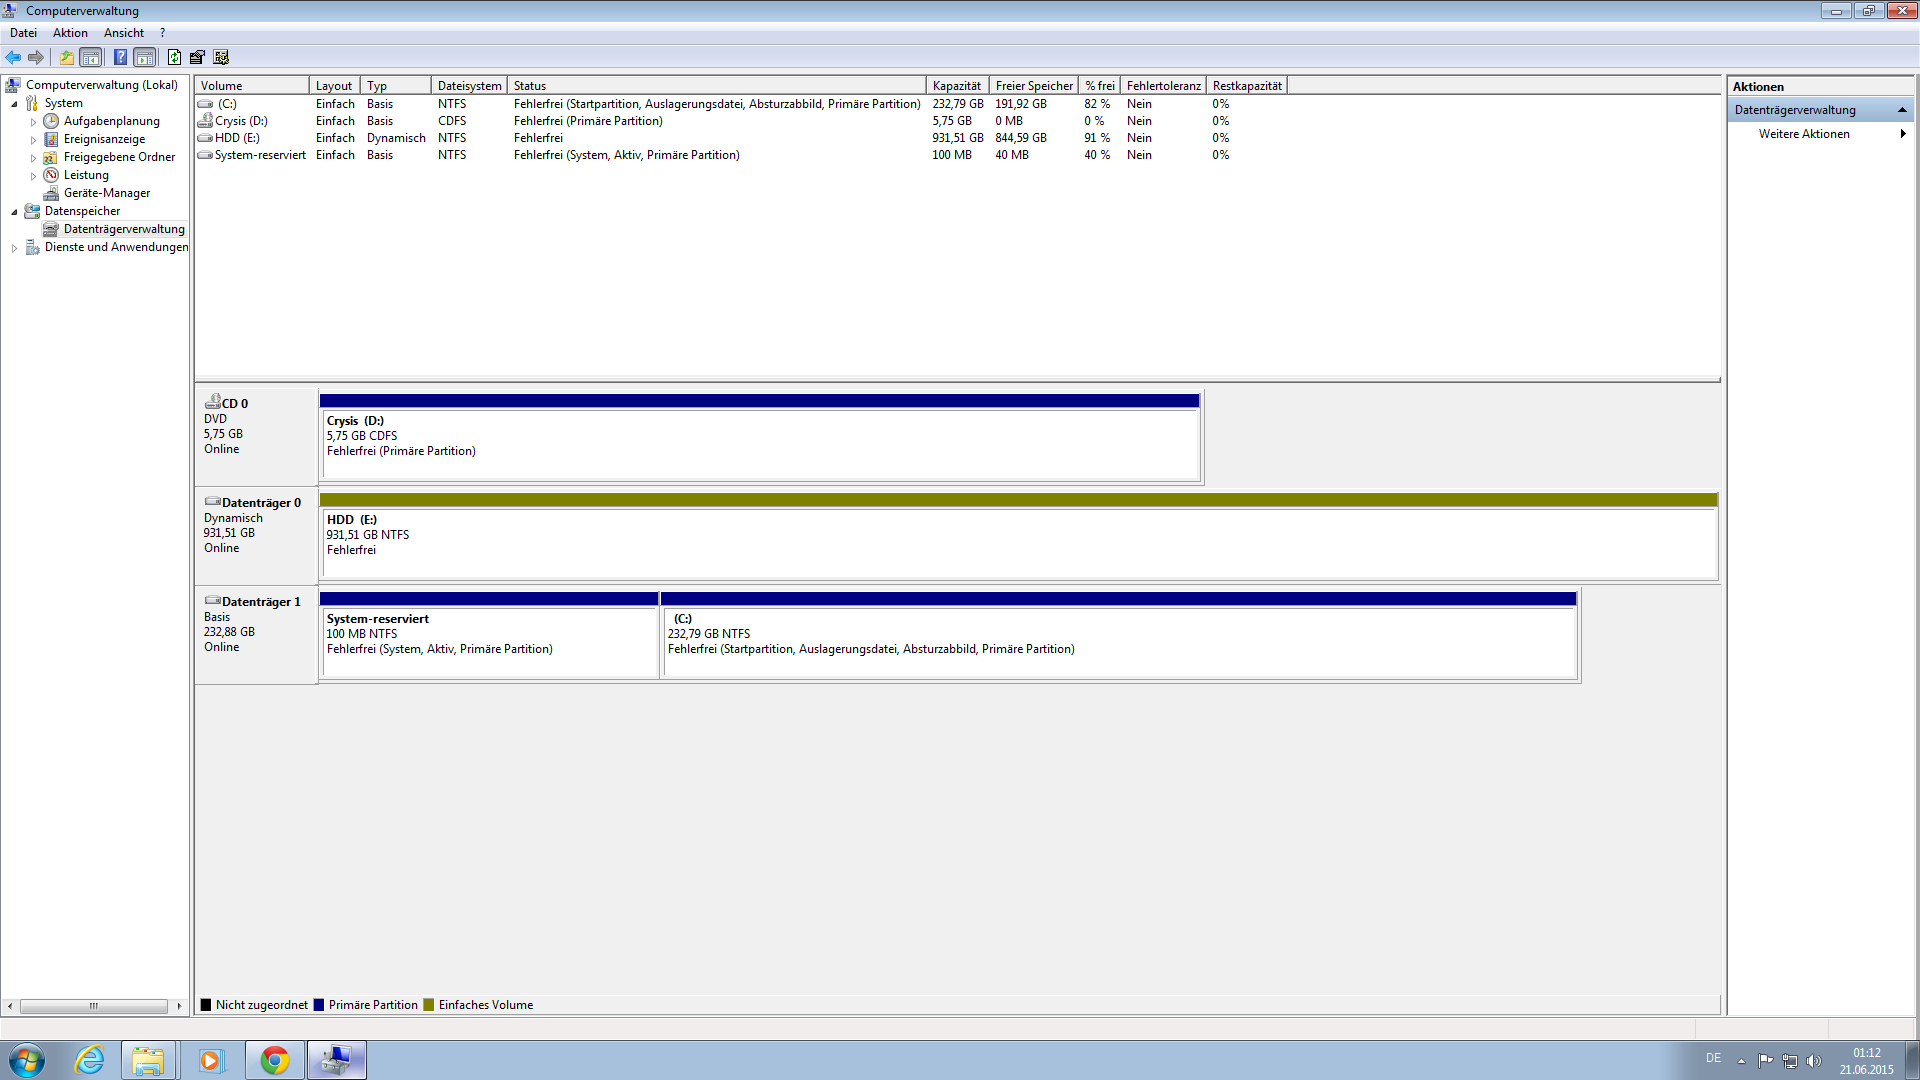Open Geräte-Manager in the tree
Screen dimensions: 1920x1080
[106, 193]
